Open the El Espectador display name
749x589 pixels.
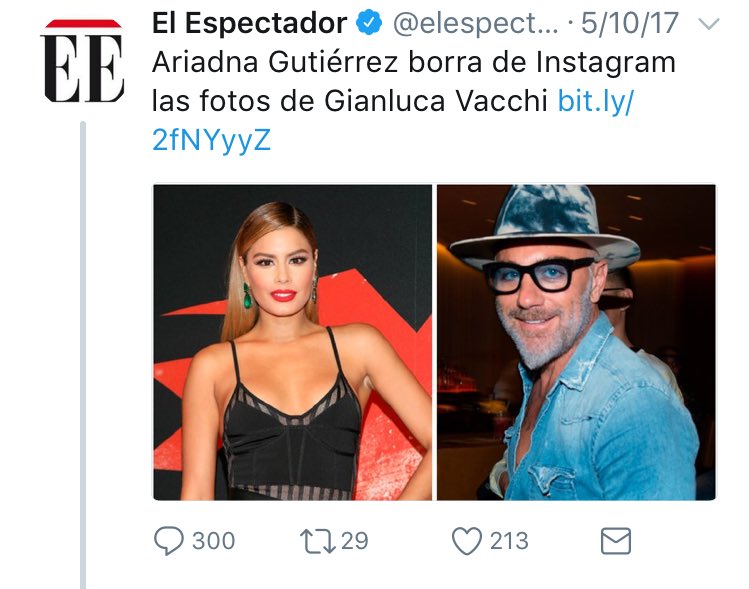point(249,23)
